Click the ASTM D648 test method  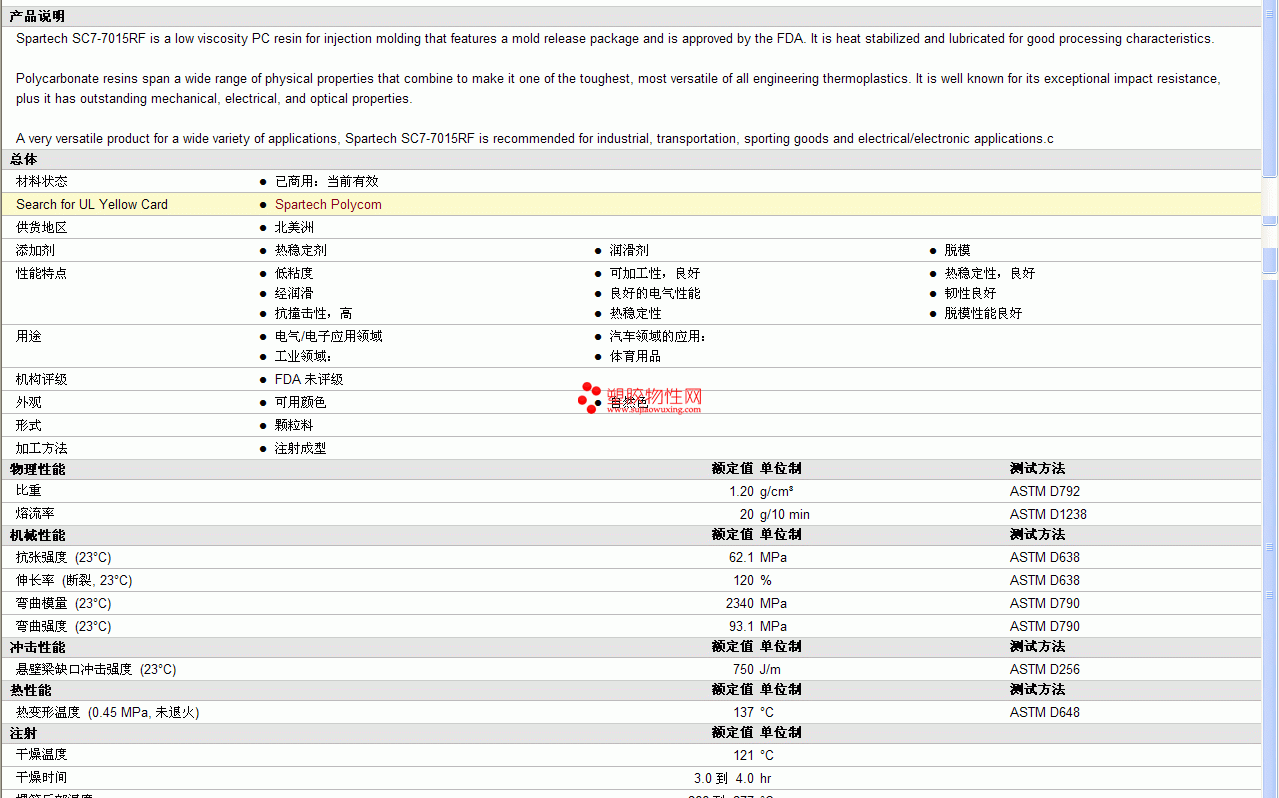point(1045,712)
